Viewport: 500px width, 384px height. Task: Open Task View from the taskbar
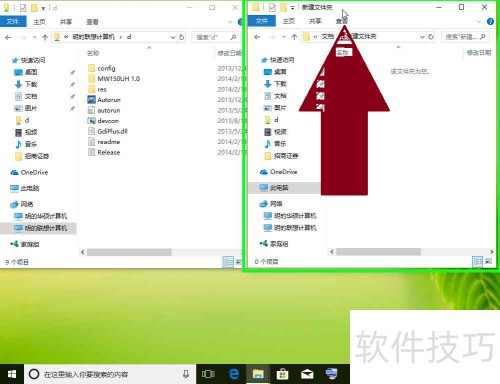tap(208, 374)
